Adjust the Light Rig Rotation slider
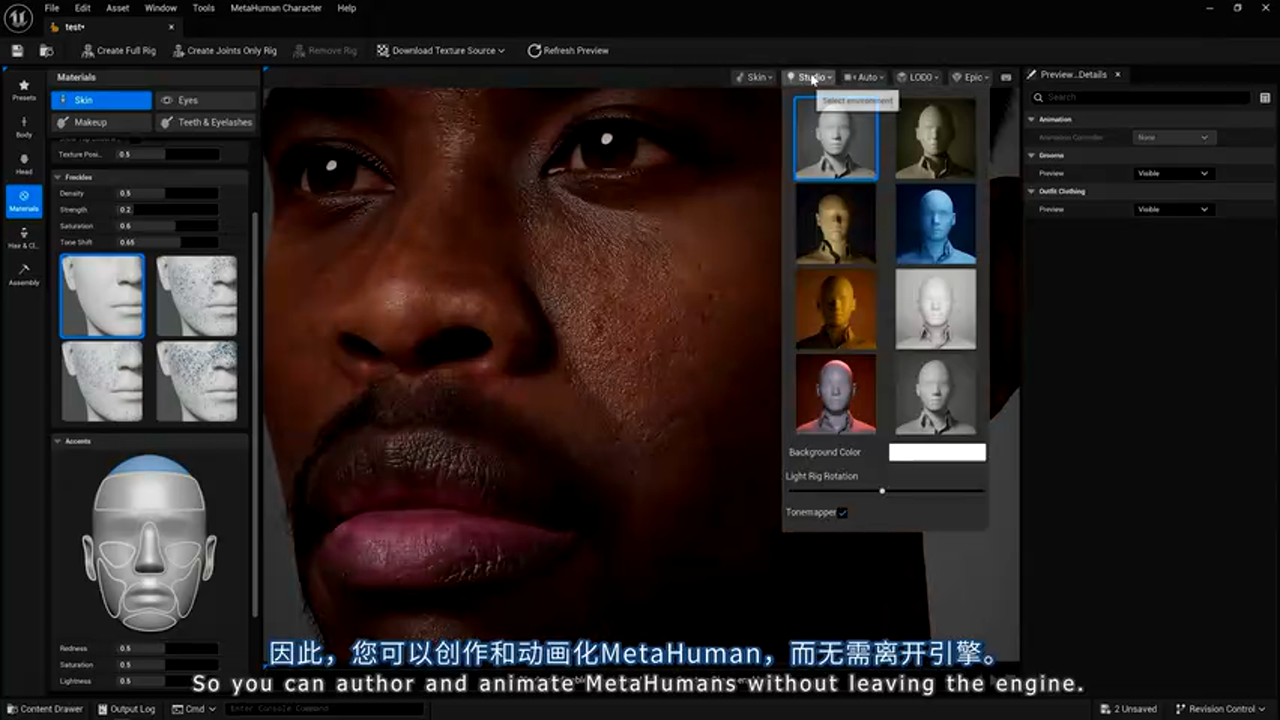Image resolution: width=1280 pixels, height=720 pixels. click(x=881, y=491)
